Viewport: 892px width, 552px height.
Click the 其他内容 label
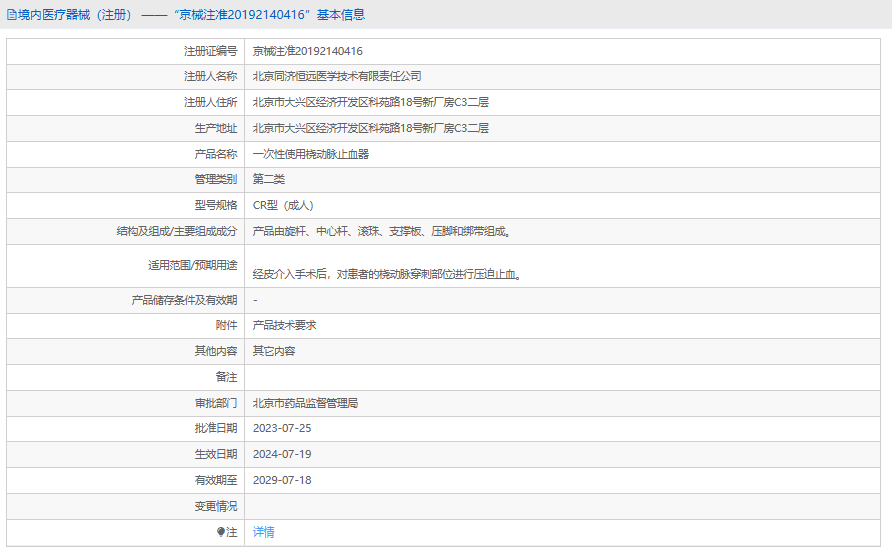coord(216,351)
